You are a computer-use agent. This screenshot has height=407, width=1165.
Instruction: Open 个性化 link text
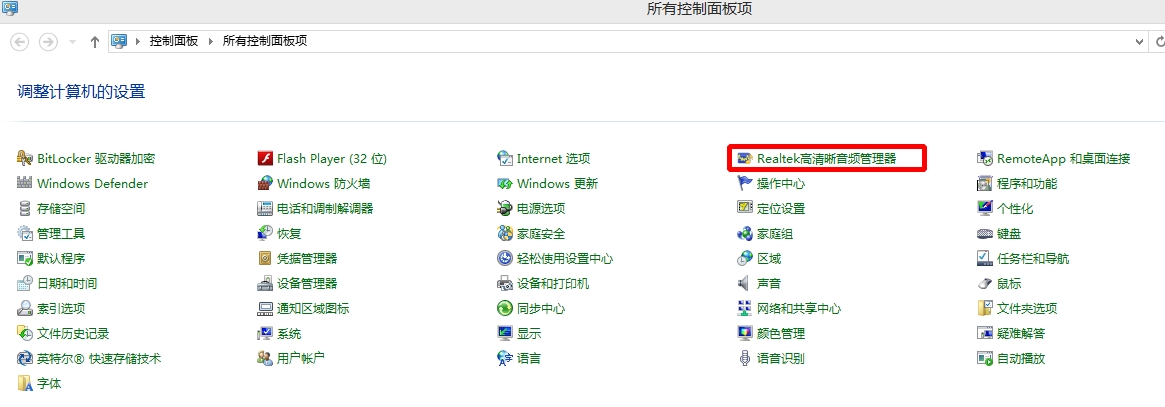tap(1015, 209)
